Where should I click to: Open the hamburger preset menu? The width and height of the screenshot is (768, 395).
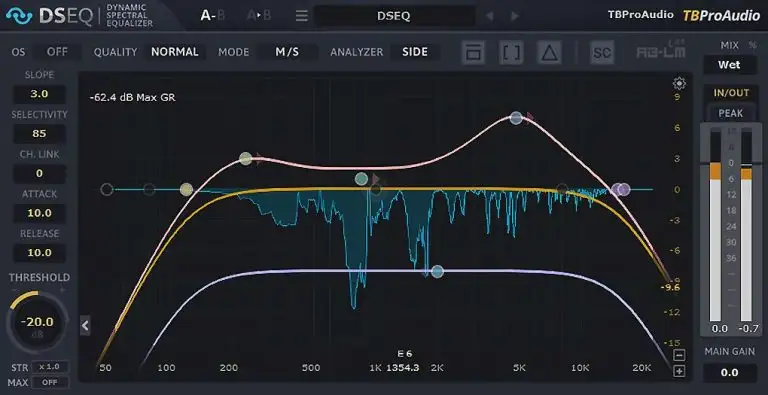click(x=302, y=16)
